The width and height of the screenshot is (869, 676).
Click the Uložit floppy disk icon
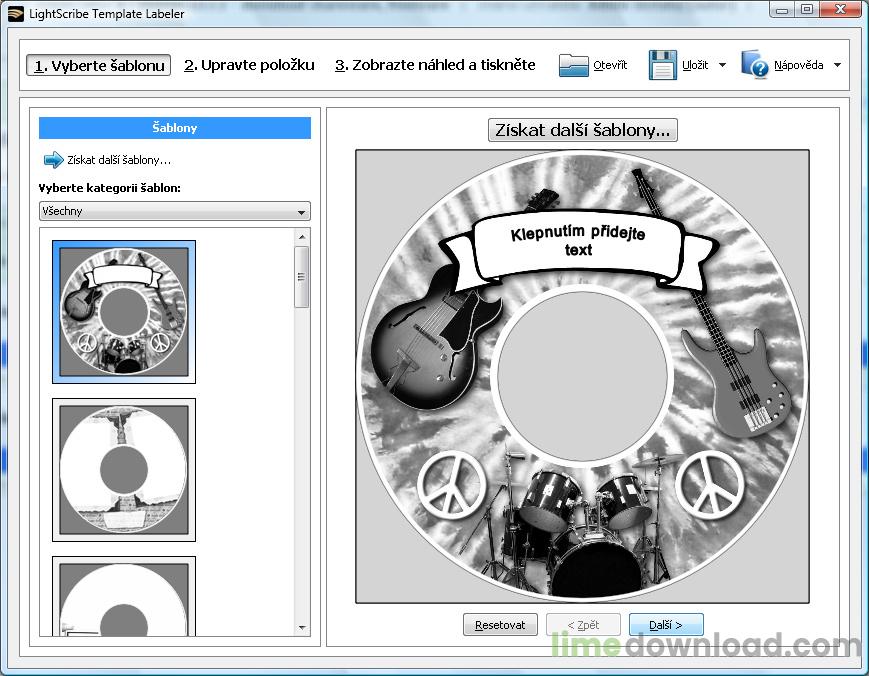pyautogui.click(x=663, y=65)
